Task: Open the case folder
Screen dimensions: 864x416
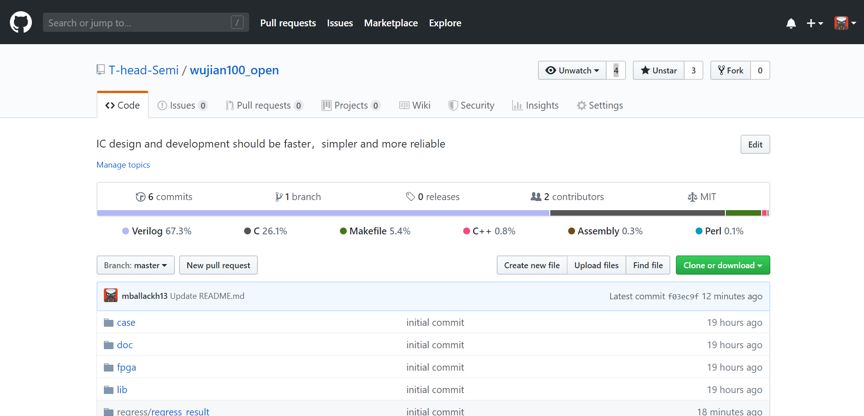Action: (126, 322)
